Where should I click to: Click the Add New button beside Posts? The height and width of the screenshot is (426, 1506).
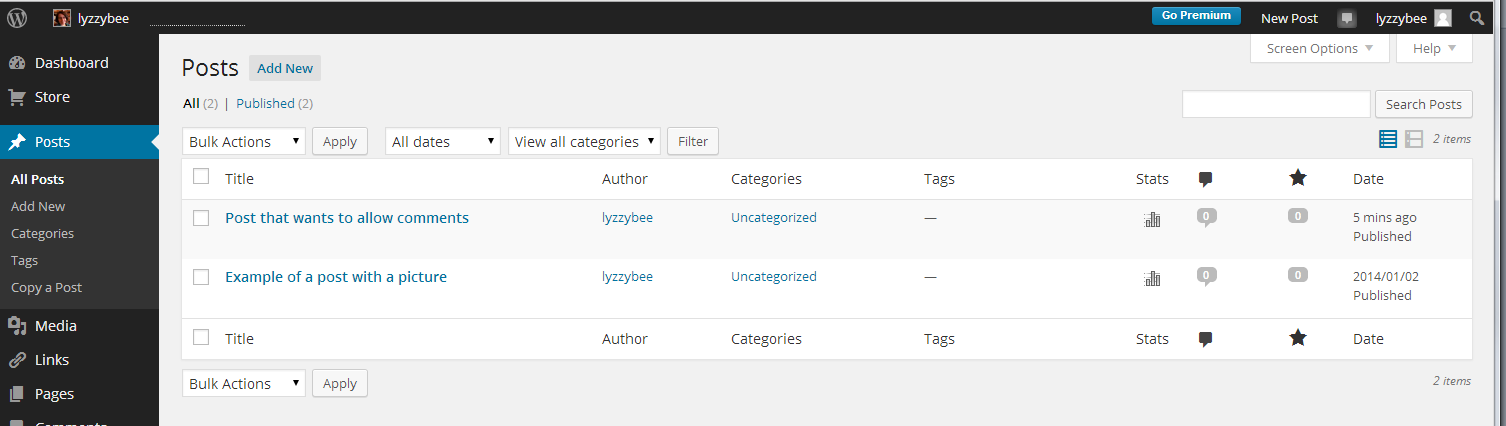[285, 69]
